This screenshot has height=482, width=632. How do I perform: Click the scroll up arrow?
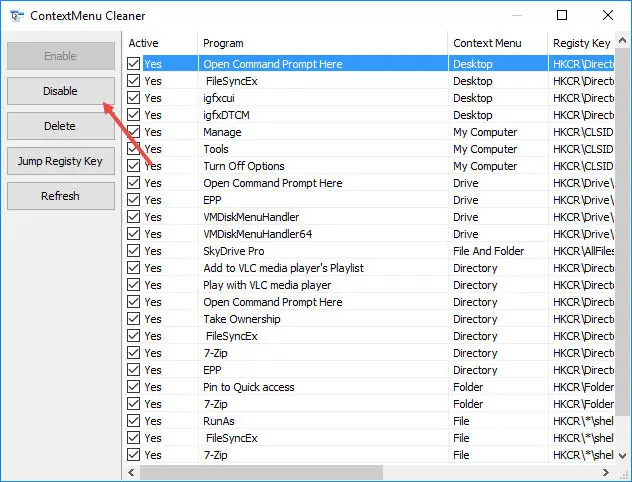click(x=622, y=41)
